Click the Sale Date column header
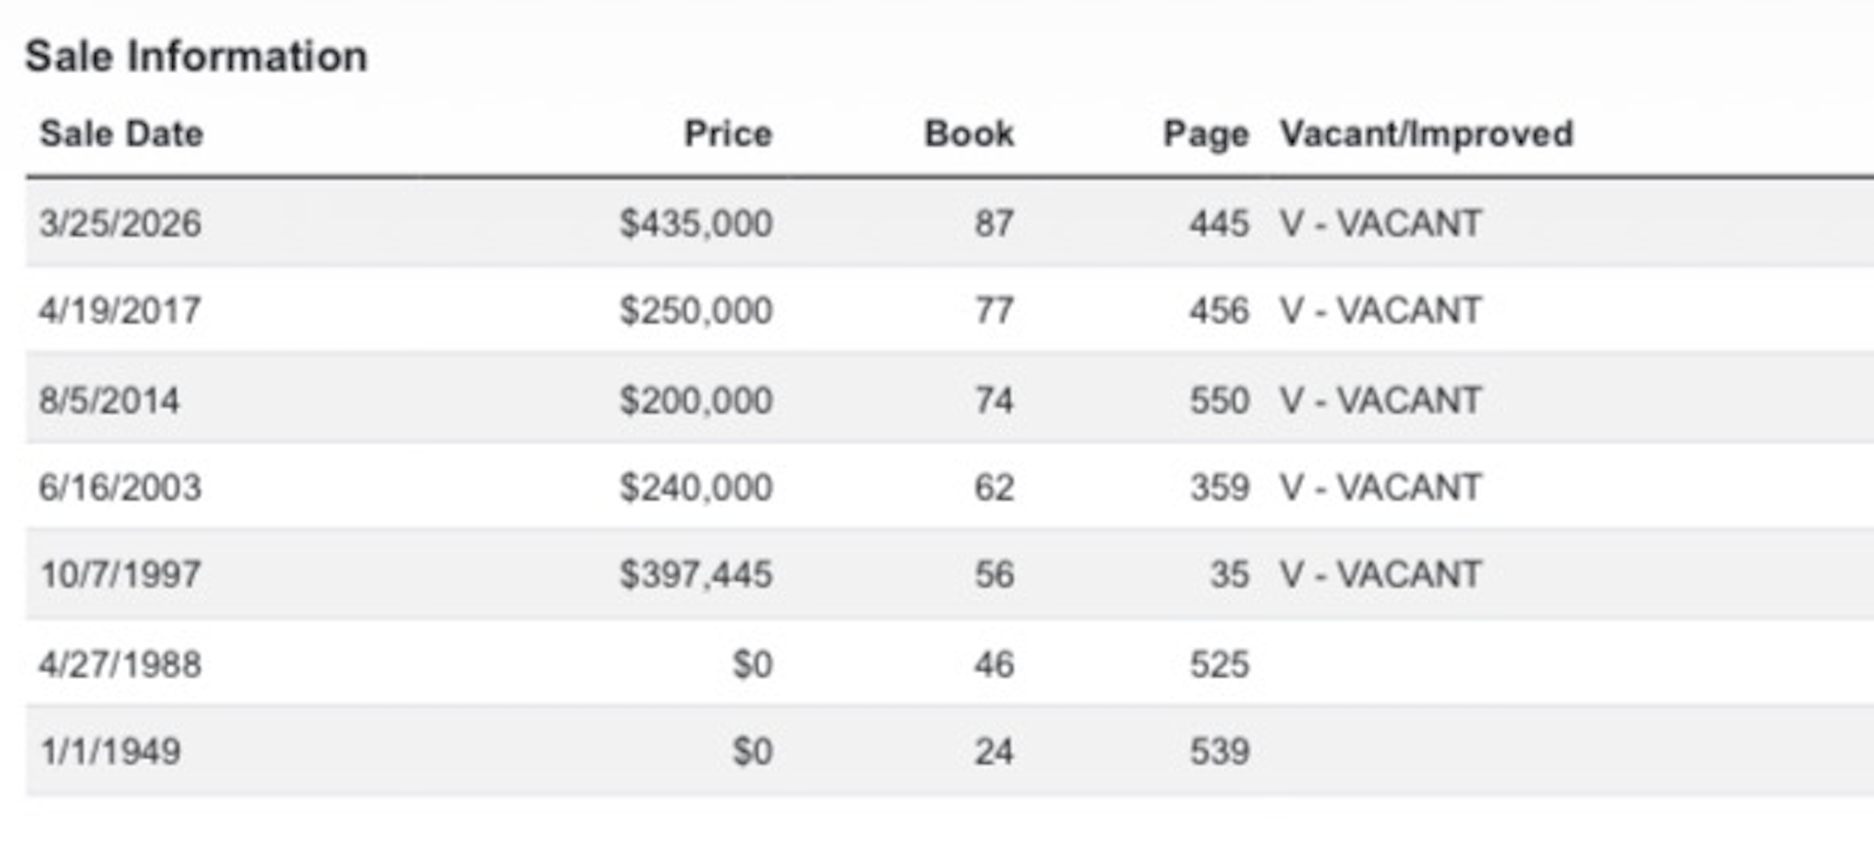Screen dimensions: 1874x846 pyautogui.click(x=121, y=134)
